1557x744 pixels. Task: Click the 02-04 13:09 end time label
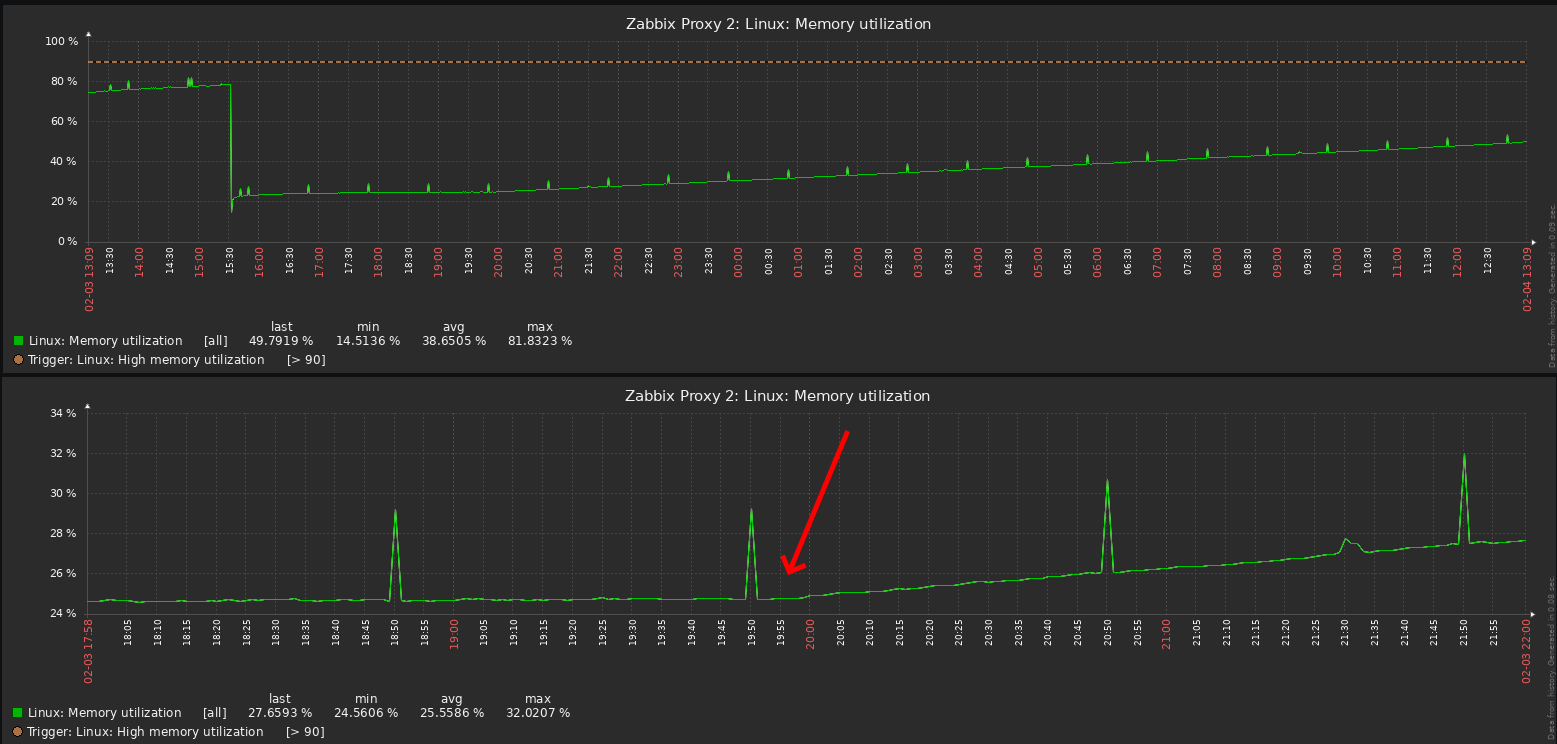click(1527, 280)
